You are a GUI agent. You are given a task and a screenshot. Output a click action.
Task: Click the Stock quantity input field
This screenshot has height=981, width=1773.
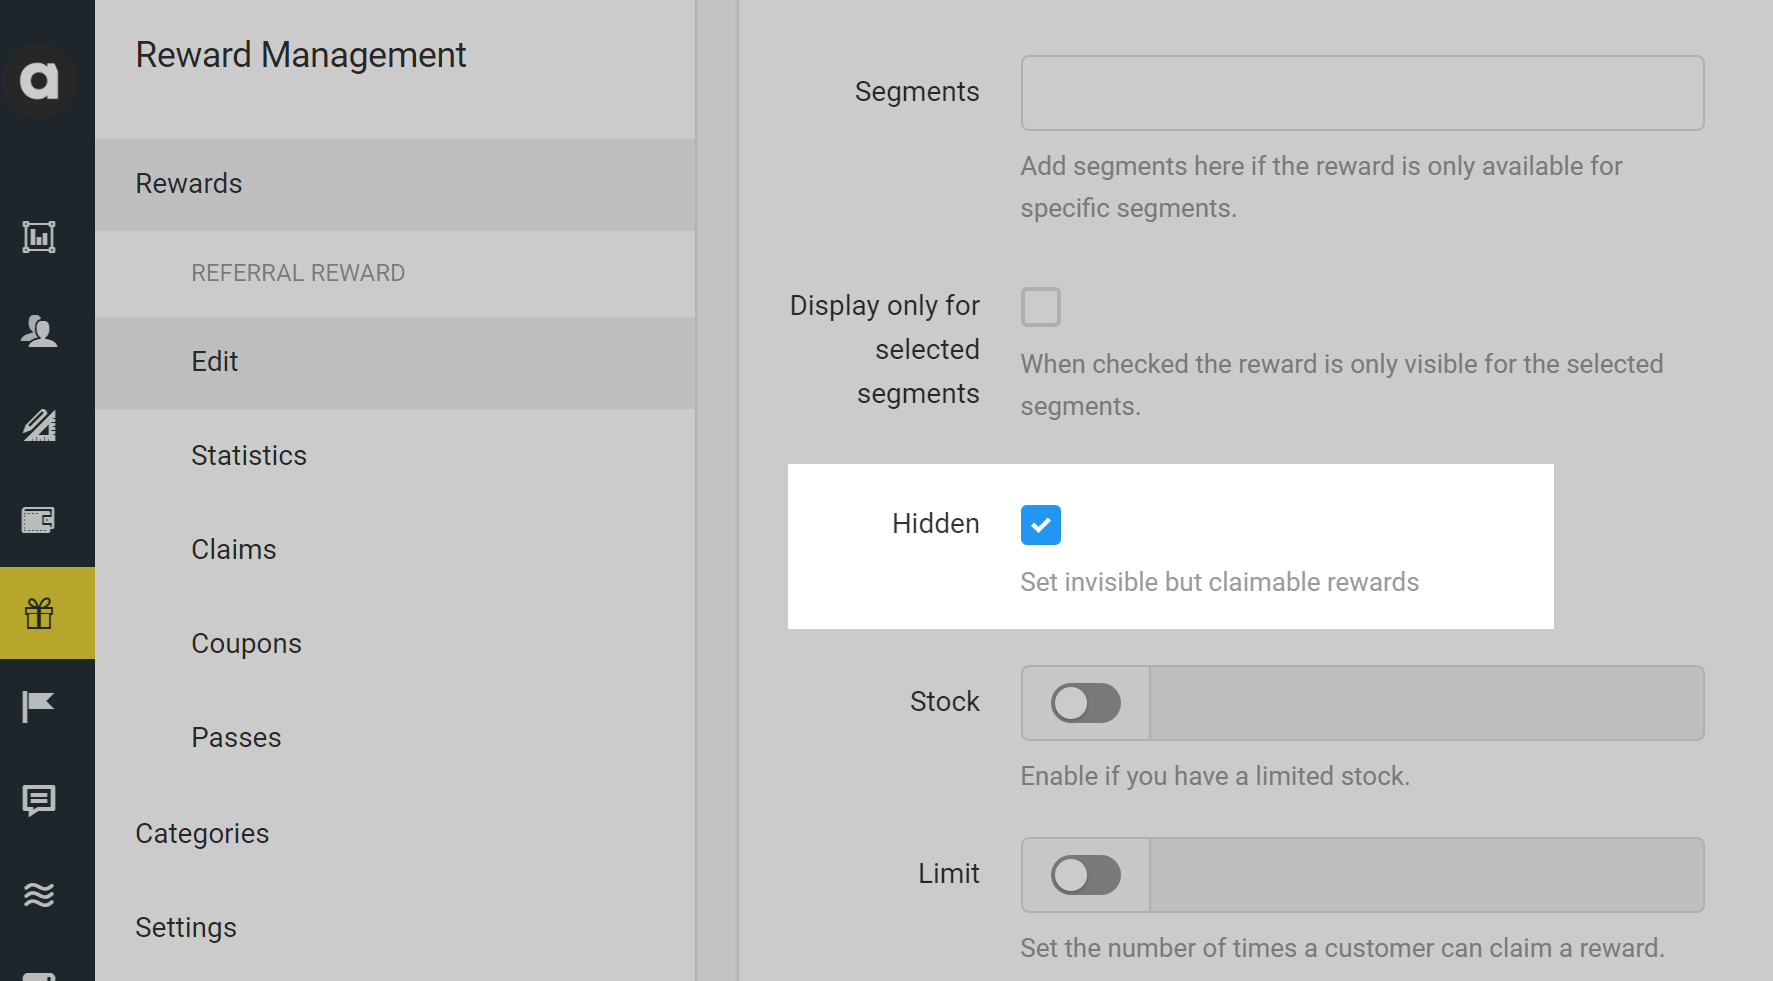pos(1426,703)
